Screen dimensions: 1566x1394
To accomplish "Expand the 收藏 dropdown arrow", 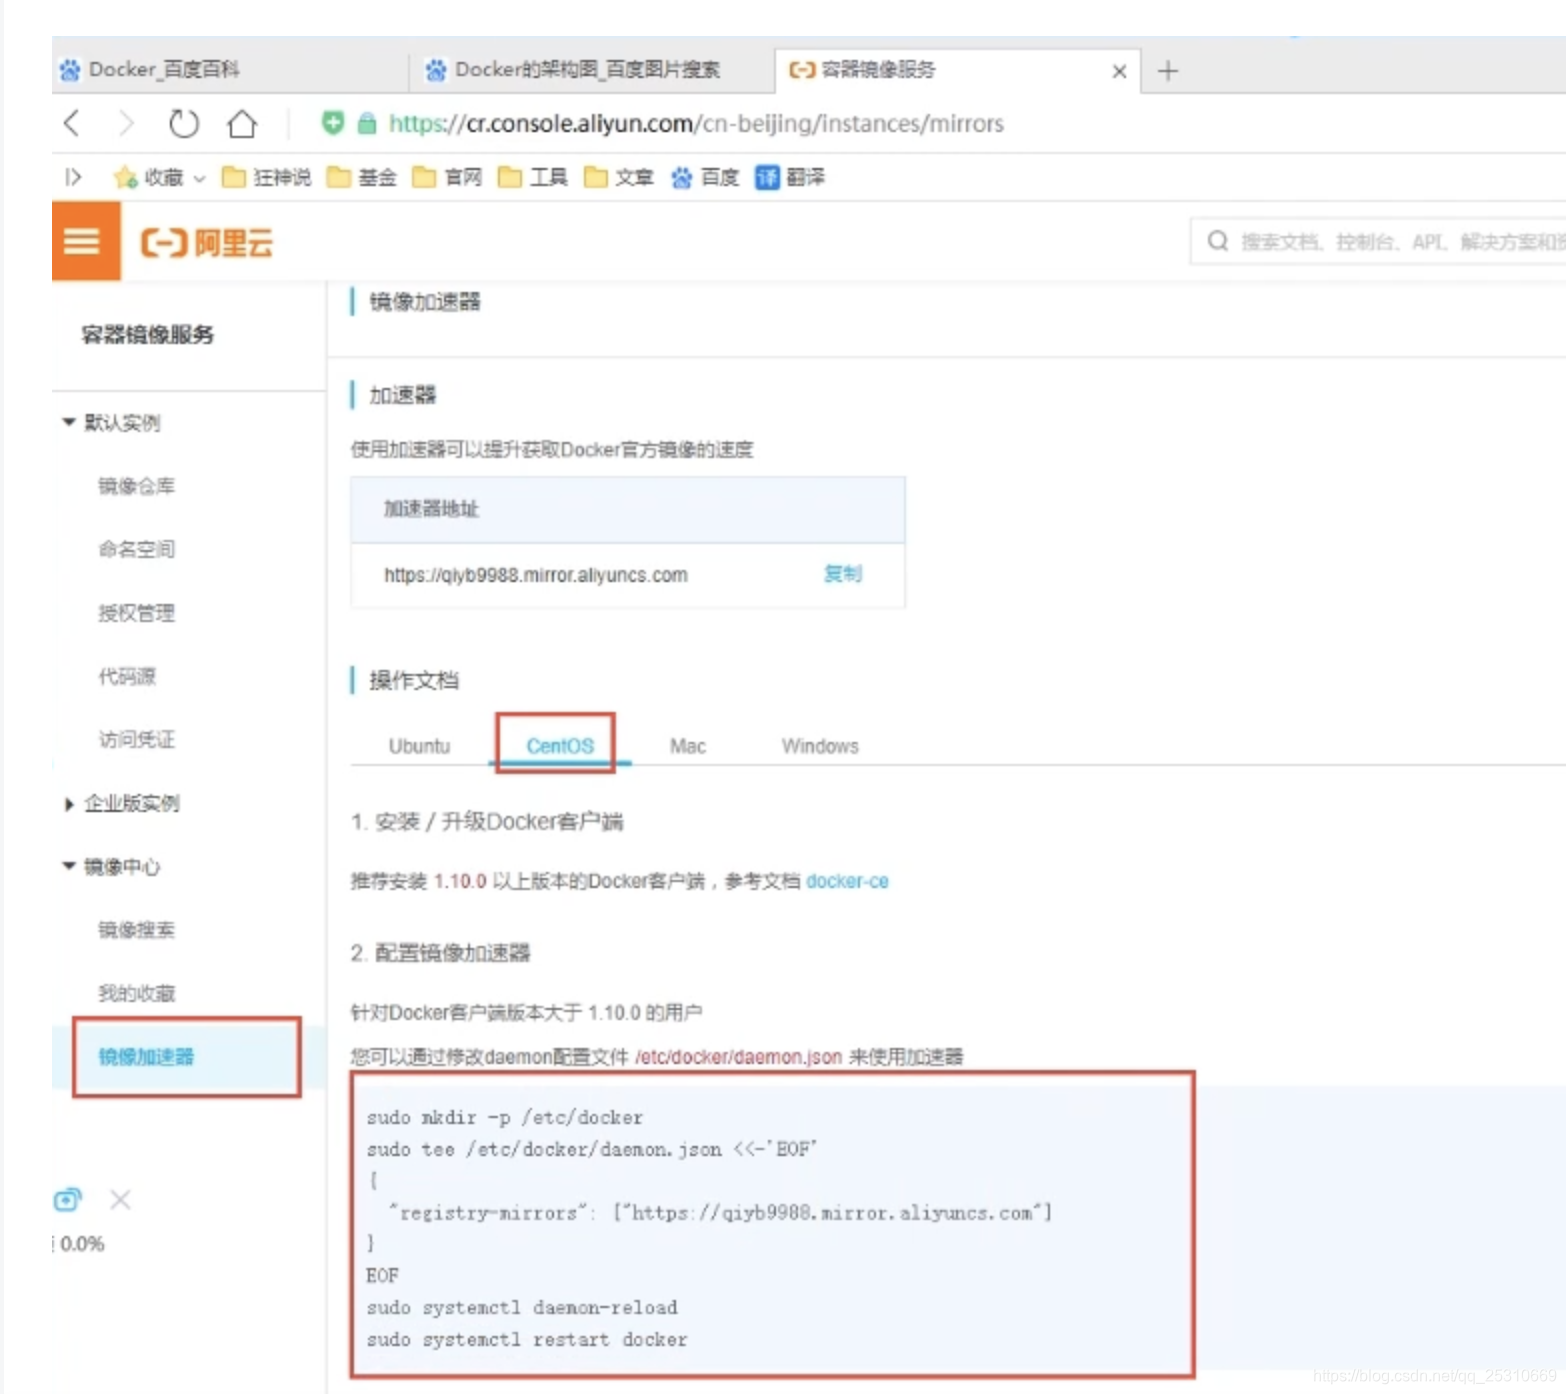I will point(199,178).
